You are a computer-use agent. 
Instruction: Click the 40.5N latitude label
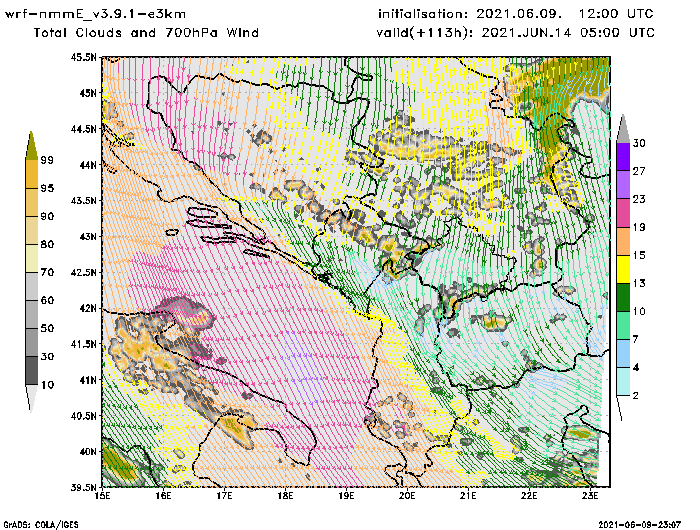[83, 416]
